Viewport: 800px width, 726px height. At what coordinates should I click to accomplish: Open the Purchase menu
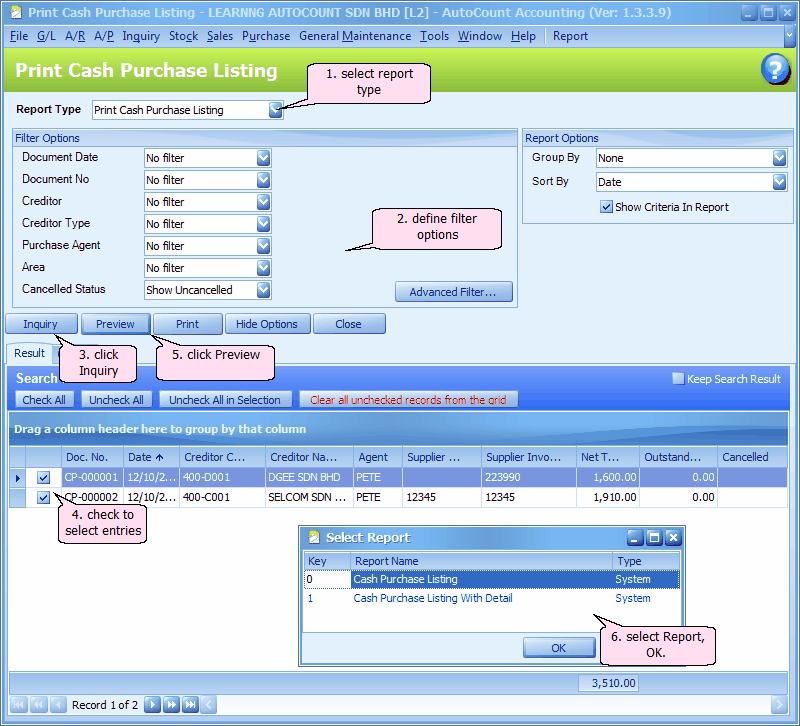266,36
